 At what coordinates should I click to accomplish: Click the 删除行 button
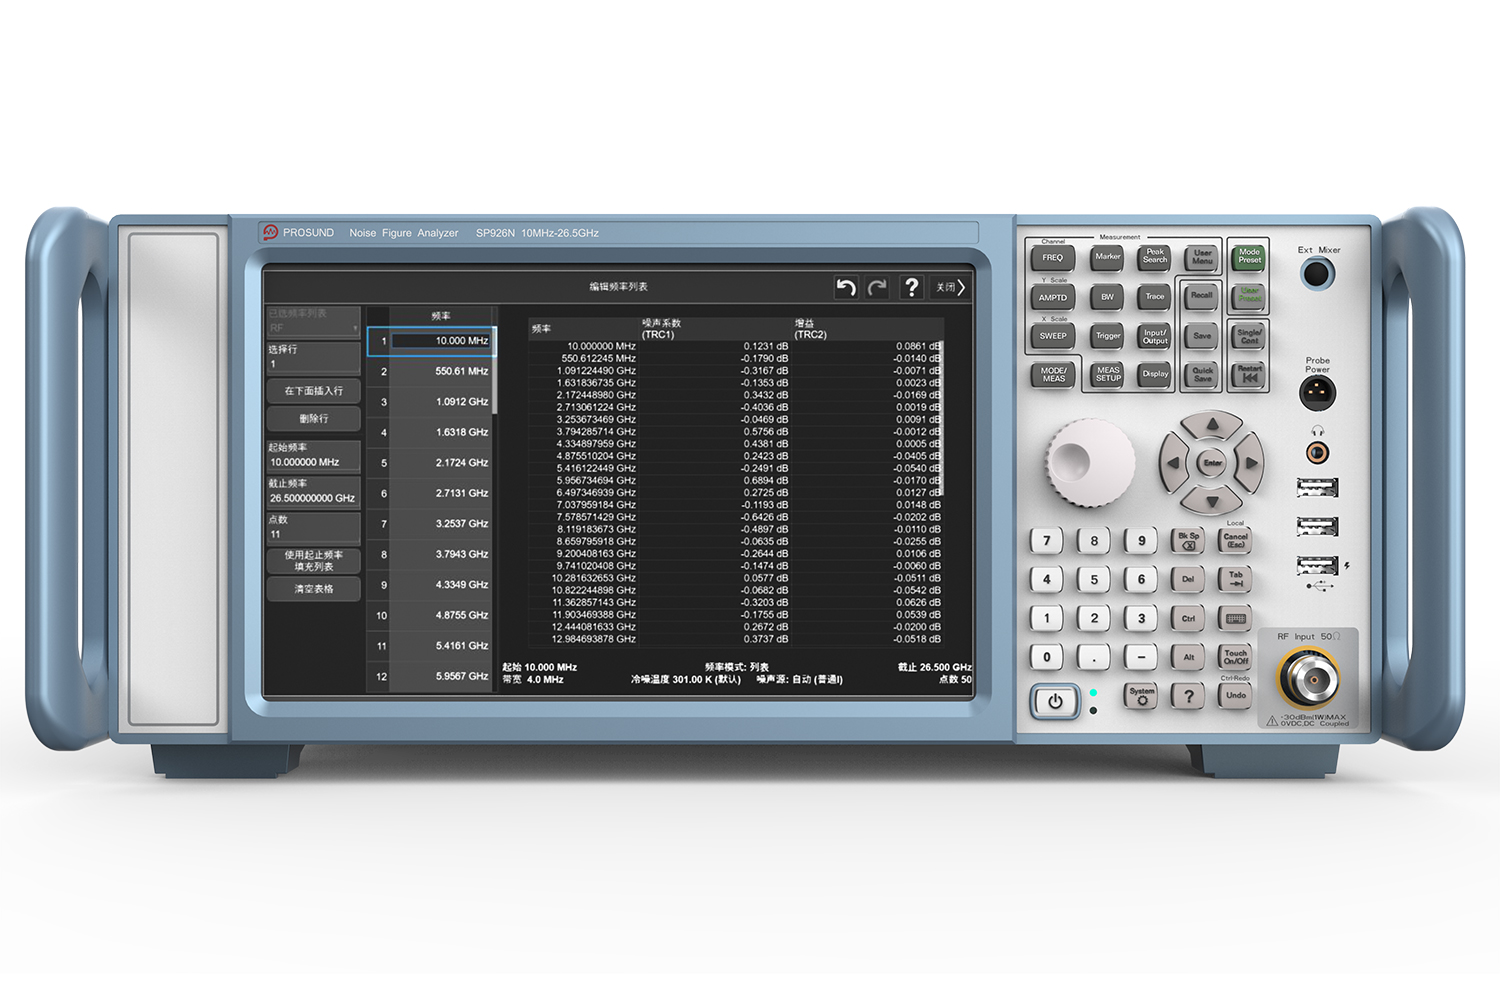(313, 419)
